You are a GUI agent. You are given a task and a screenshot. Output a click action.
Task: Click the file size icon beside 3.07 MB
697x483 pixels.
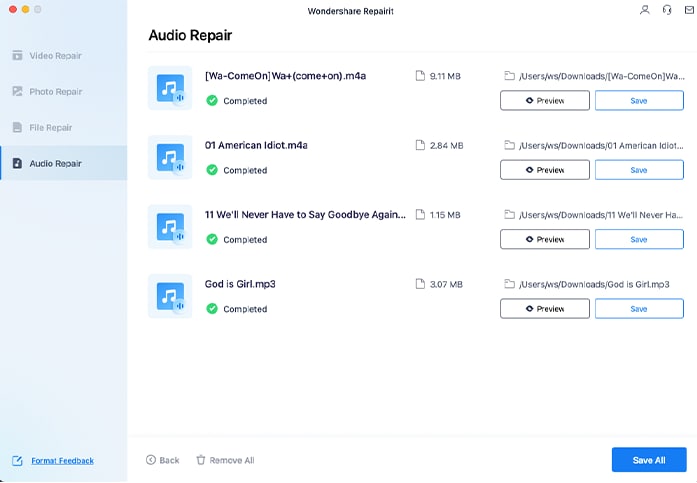tap(420, 284)
